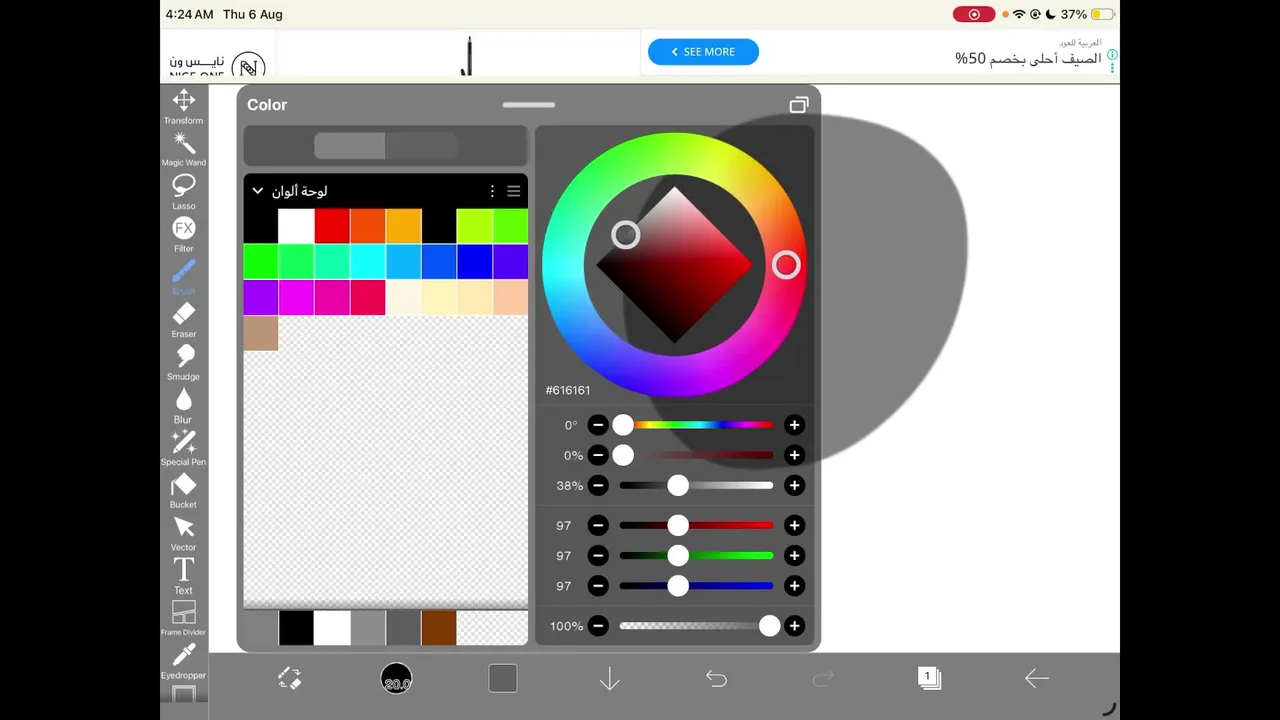Increase hue with plus button
The image size is (1280, 720).
794,425
